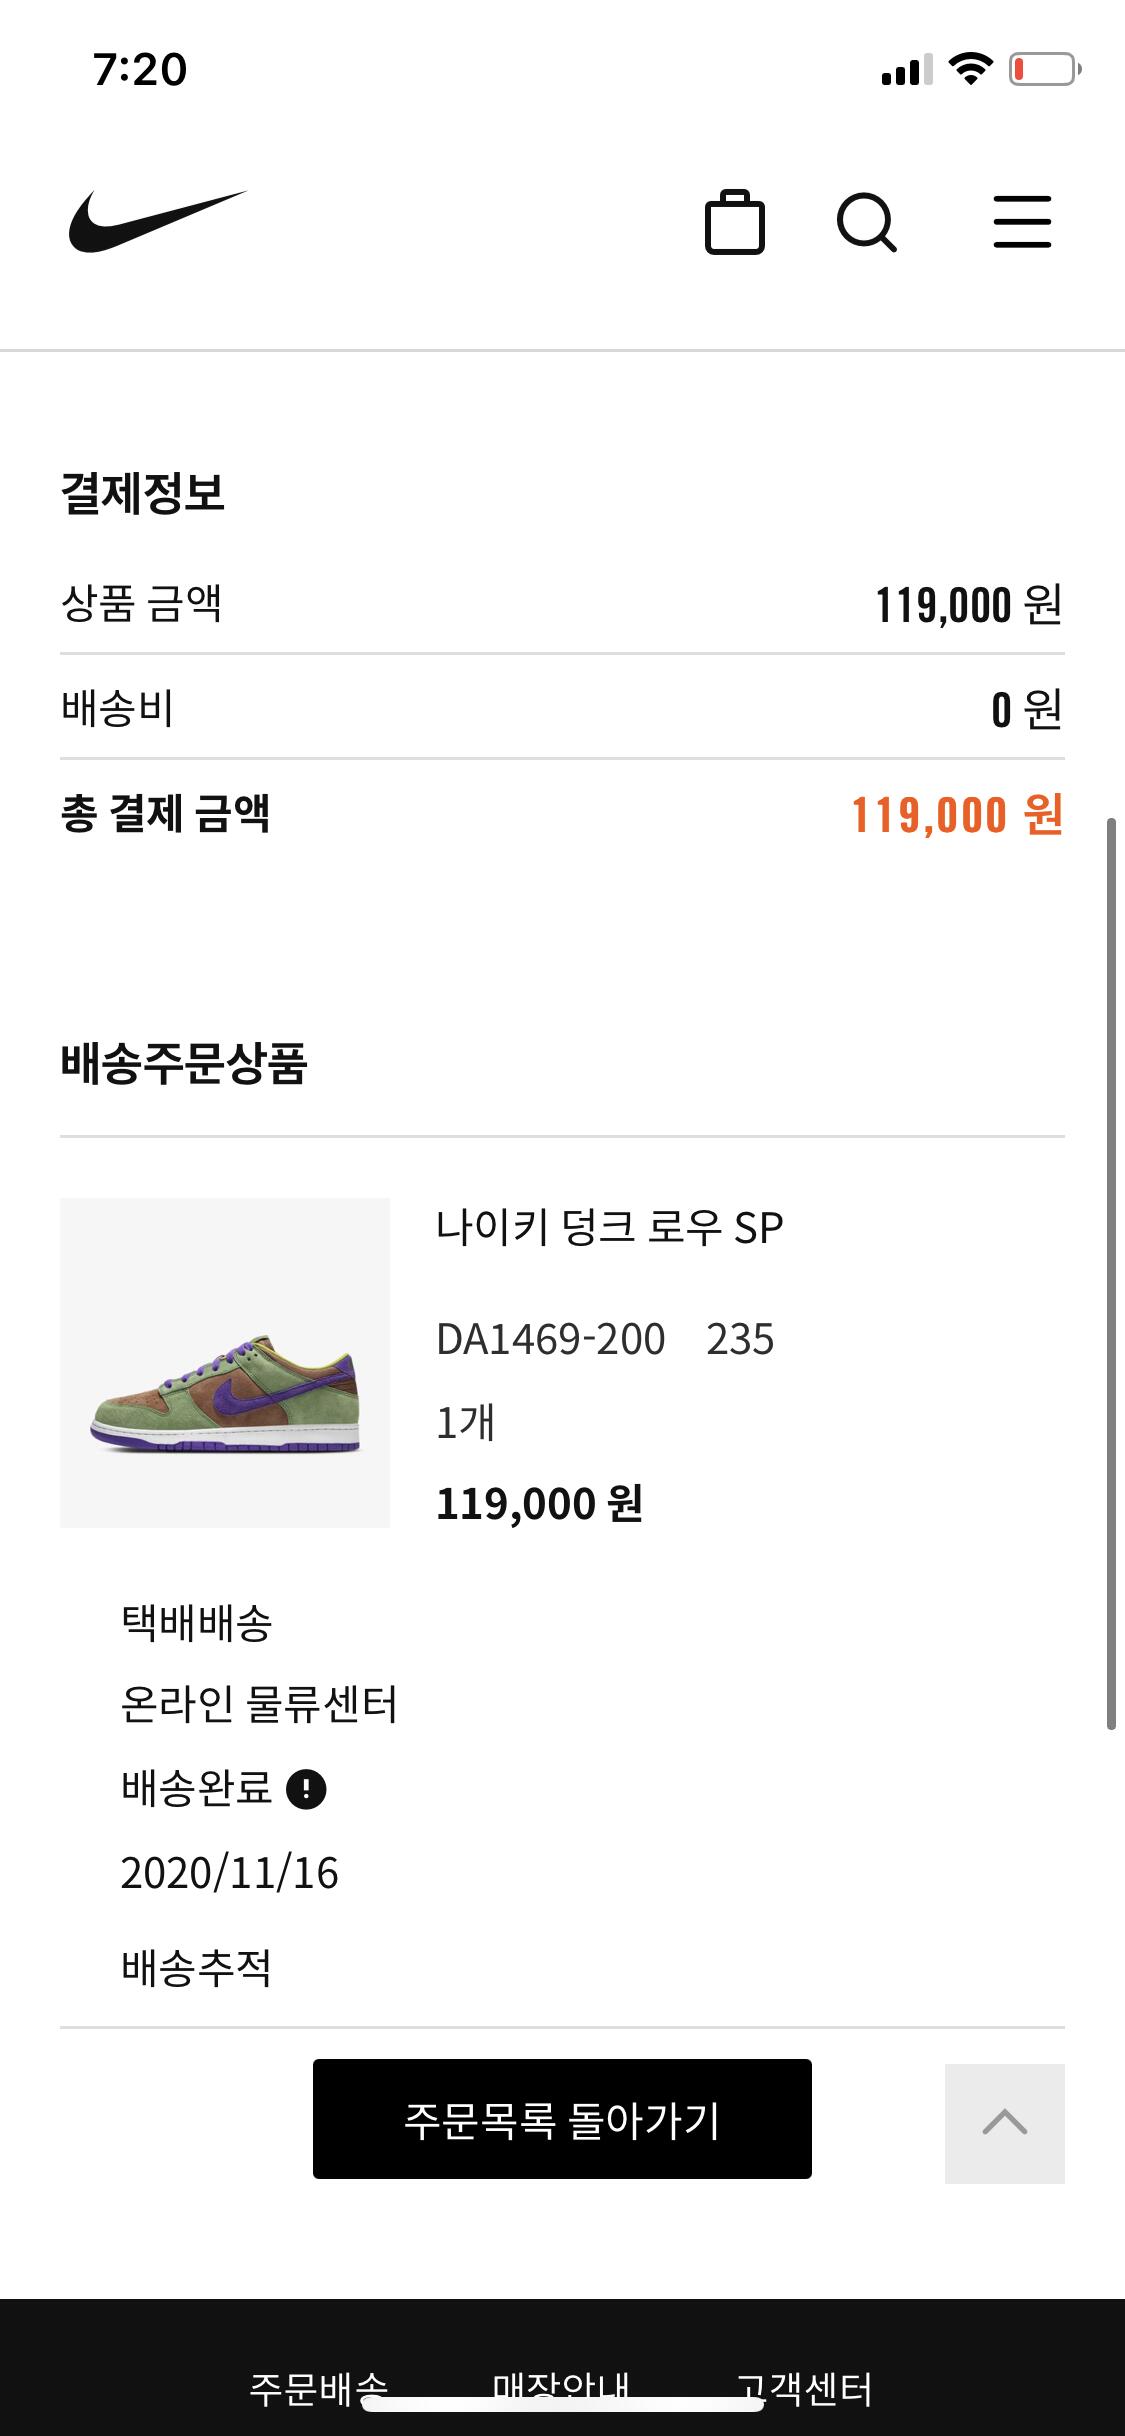This screenshot has width=1125, height=2436.
Task: Open the hamburger navigation menu
Action: 1022,222
